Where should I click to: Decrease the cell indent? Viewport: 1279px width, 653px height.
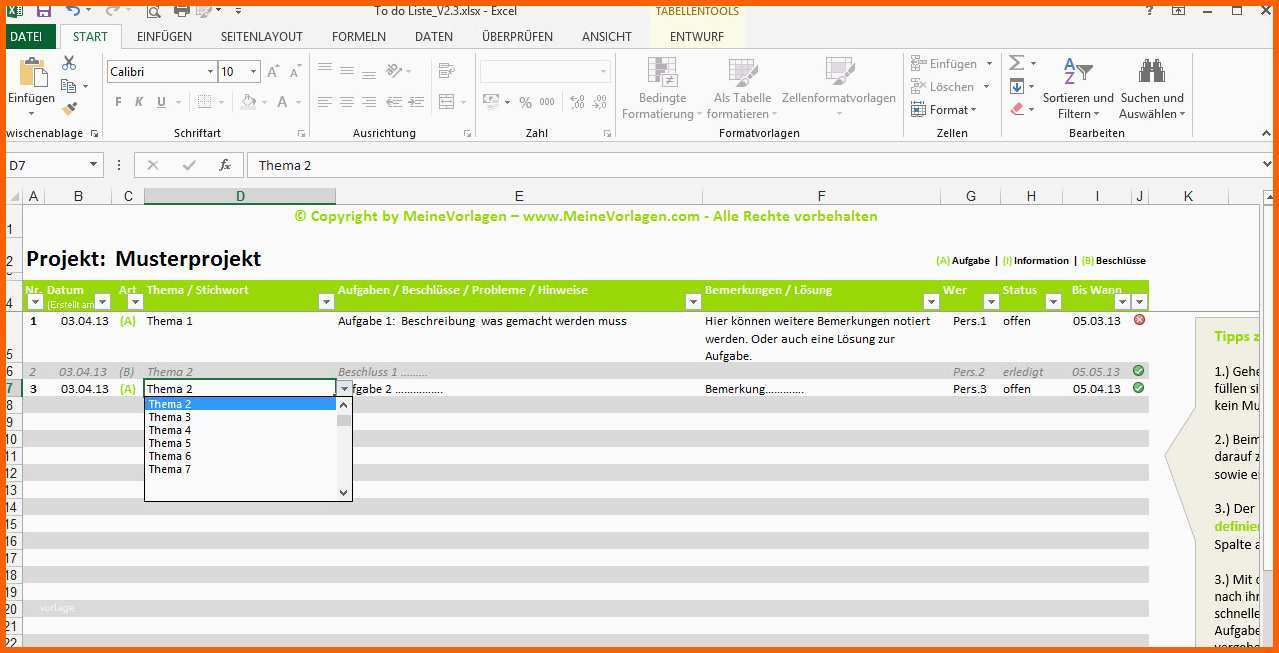[395, 102]
